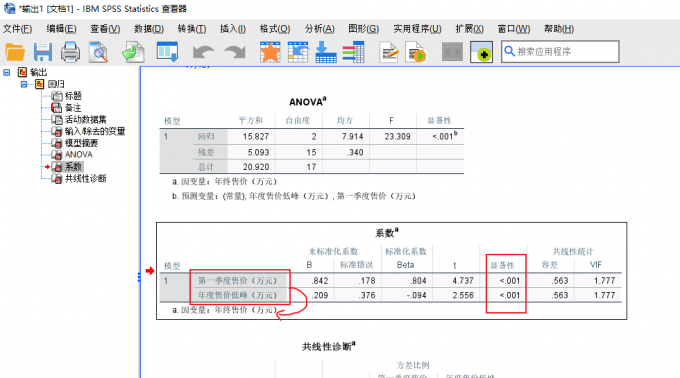Select 标题 in the outline tree
The width and height of the screenshot is (680, 378).
[x=73, y=96]
